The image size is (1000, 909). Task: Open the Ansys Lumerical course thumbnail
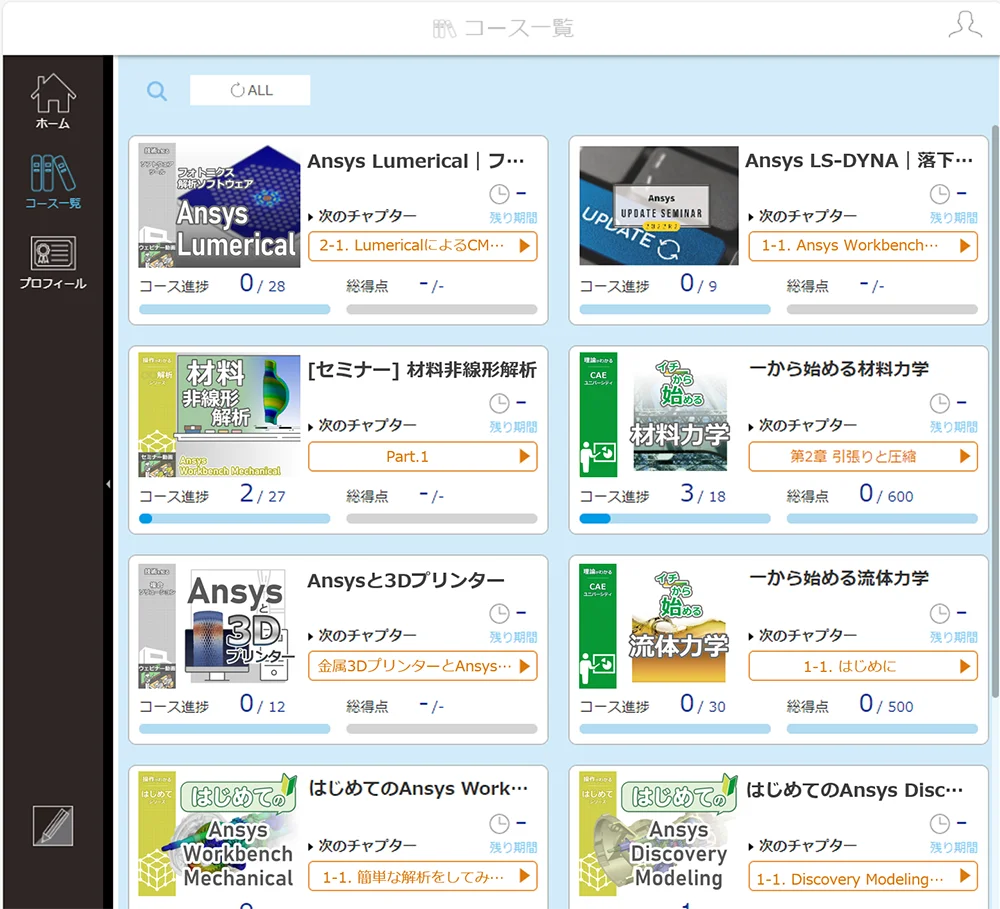pyautogui.click(x=219, y=205)
